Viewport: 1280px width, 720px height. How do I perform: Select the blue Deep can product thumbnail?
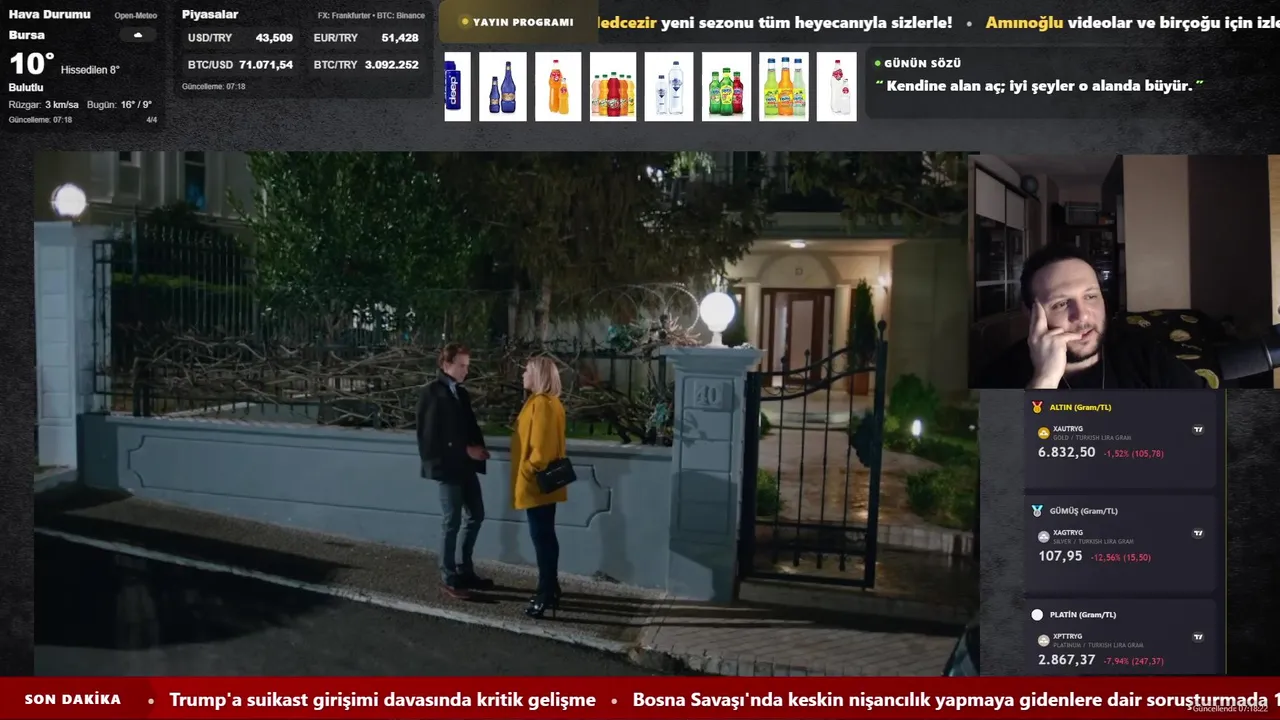coord(457,87)
